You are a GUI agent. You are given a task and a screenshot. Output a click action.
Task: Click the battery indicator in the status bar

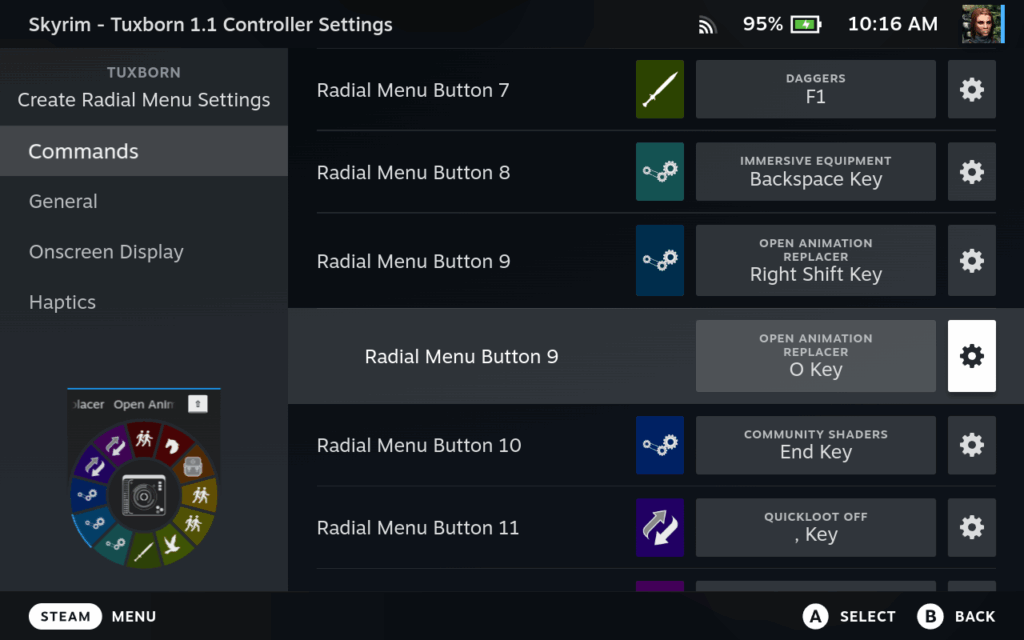pos(808,23)
